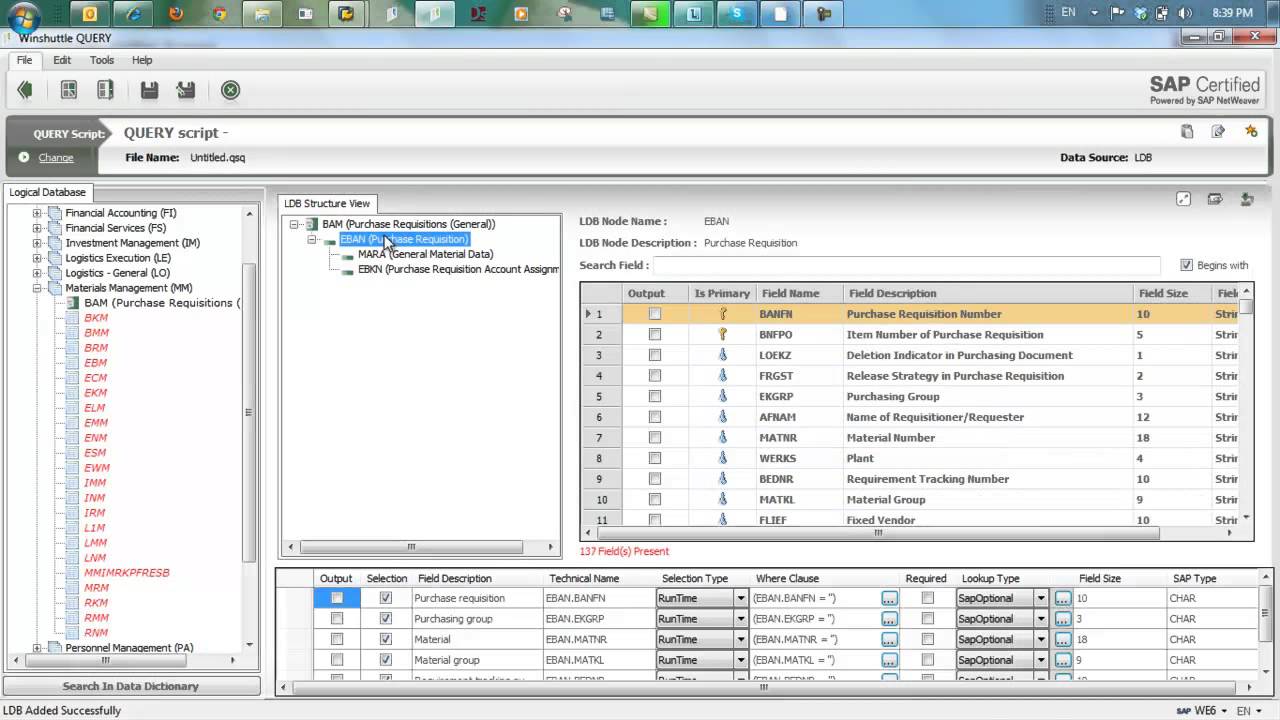This screenshot has height=720, width=1280.
Task: Select the EKGRP Purchasing Group row
Action: coord(910,397)
